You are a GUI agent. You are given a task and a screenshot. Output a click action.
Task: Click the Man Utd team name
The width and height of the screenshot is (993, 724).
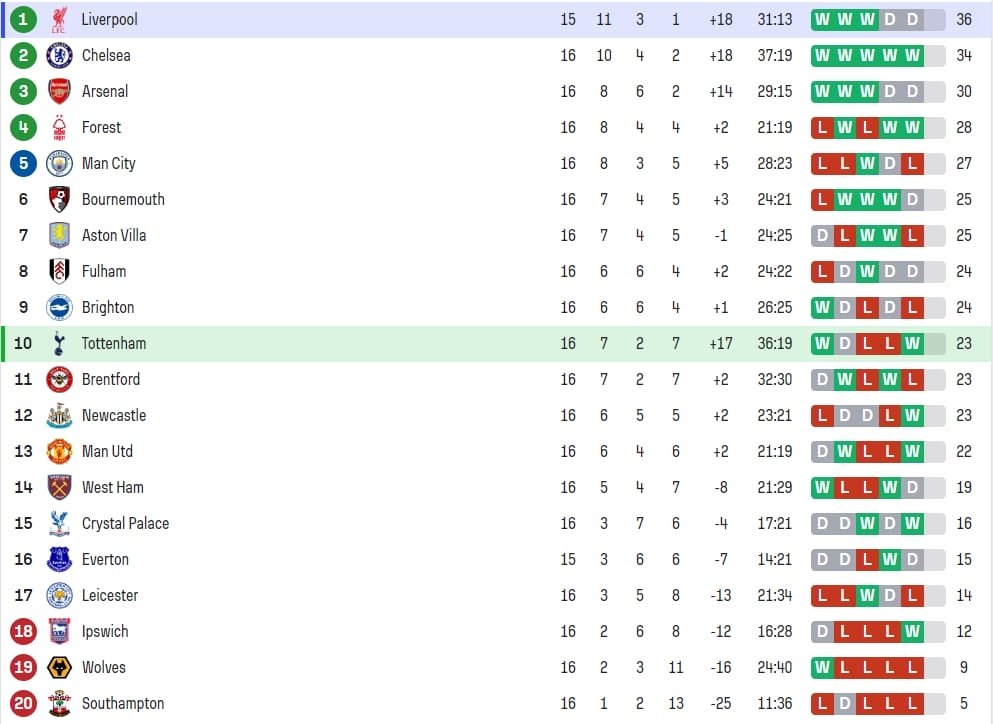(x=107, y=451)
